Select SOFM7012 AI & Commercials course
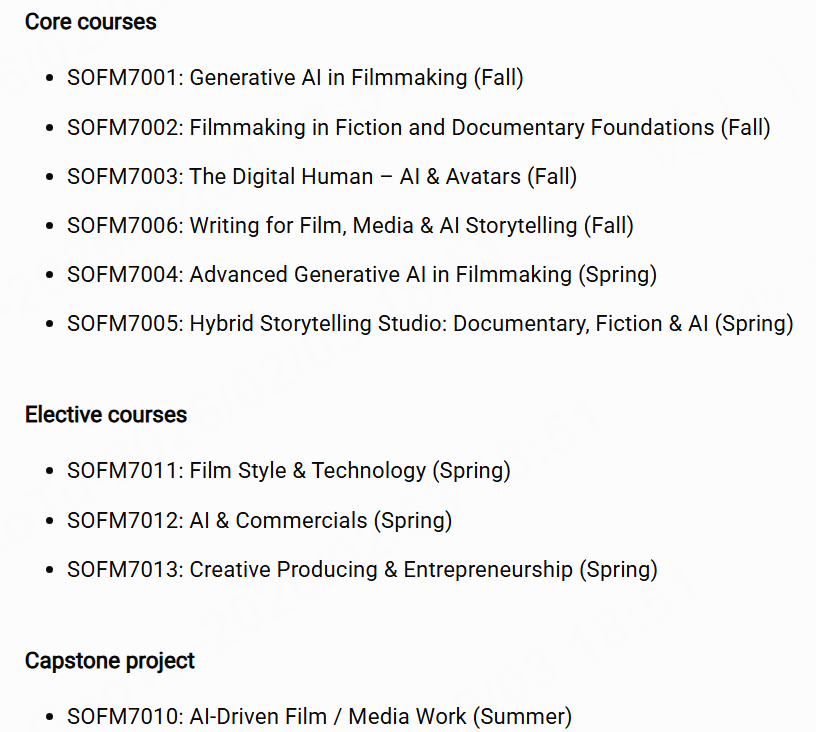 tap(259, 520)
